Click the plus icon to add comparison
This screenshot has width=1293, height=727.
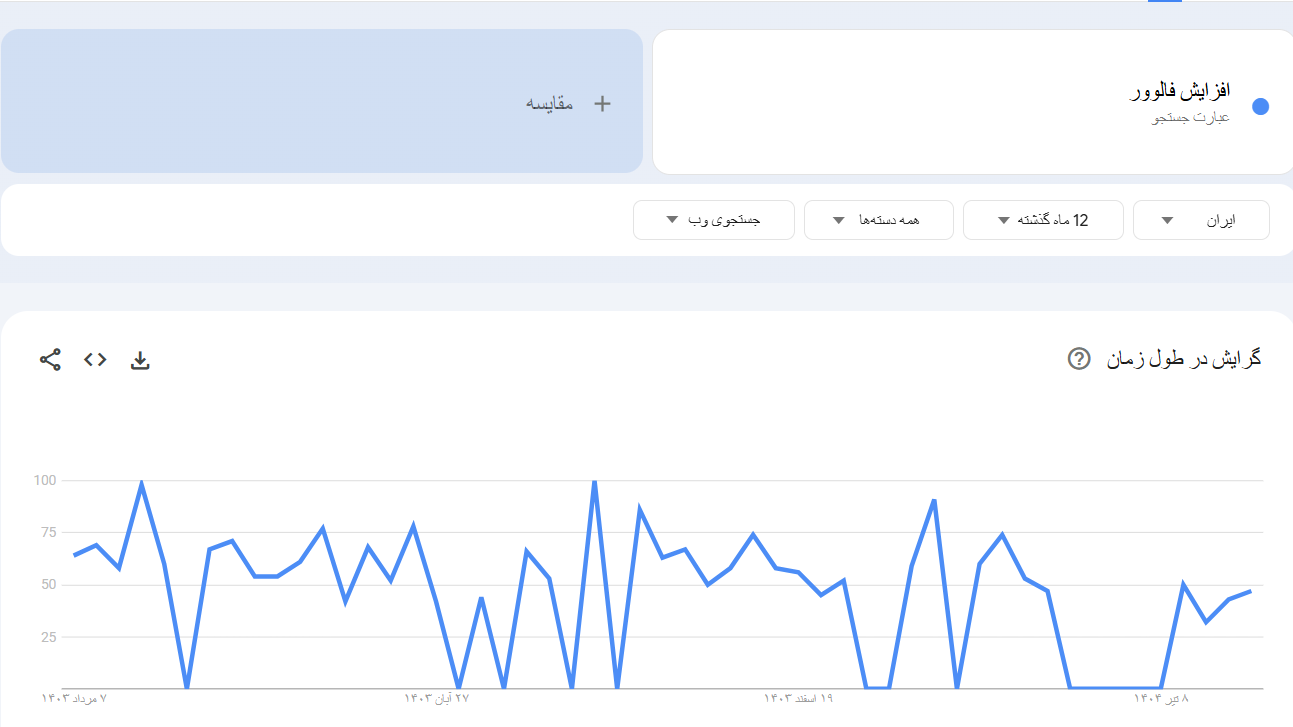click(602, 102)
